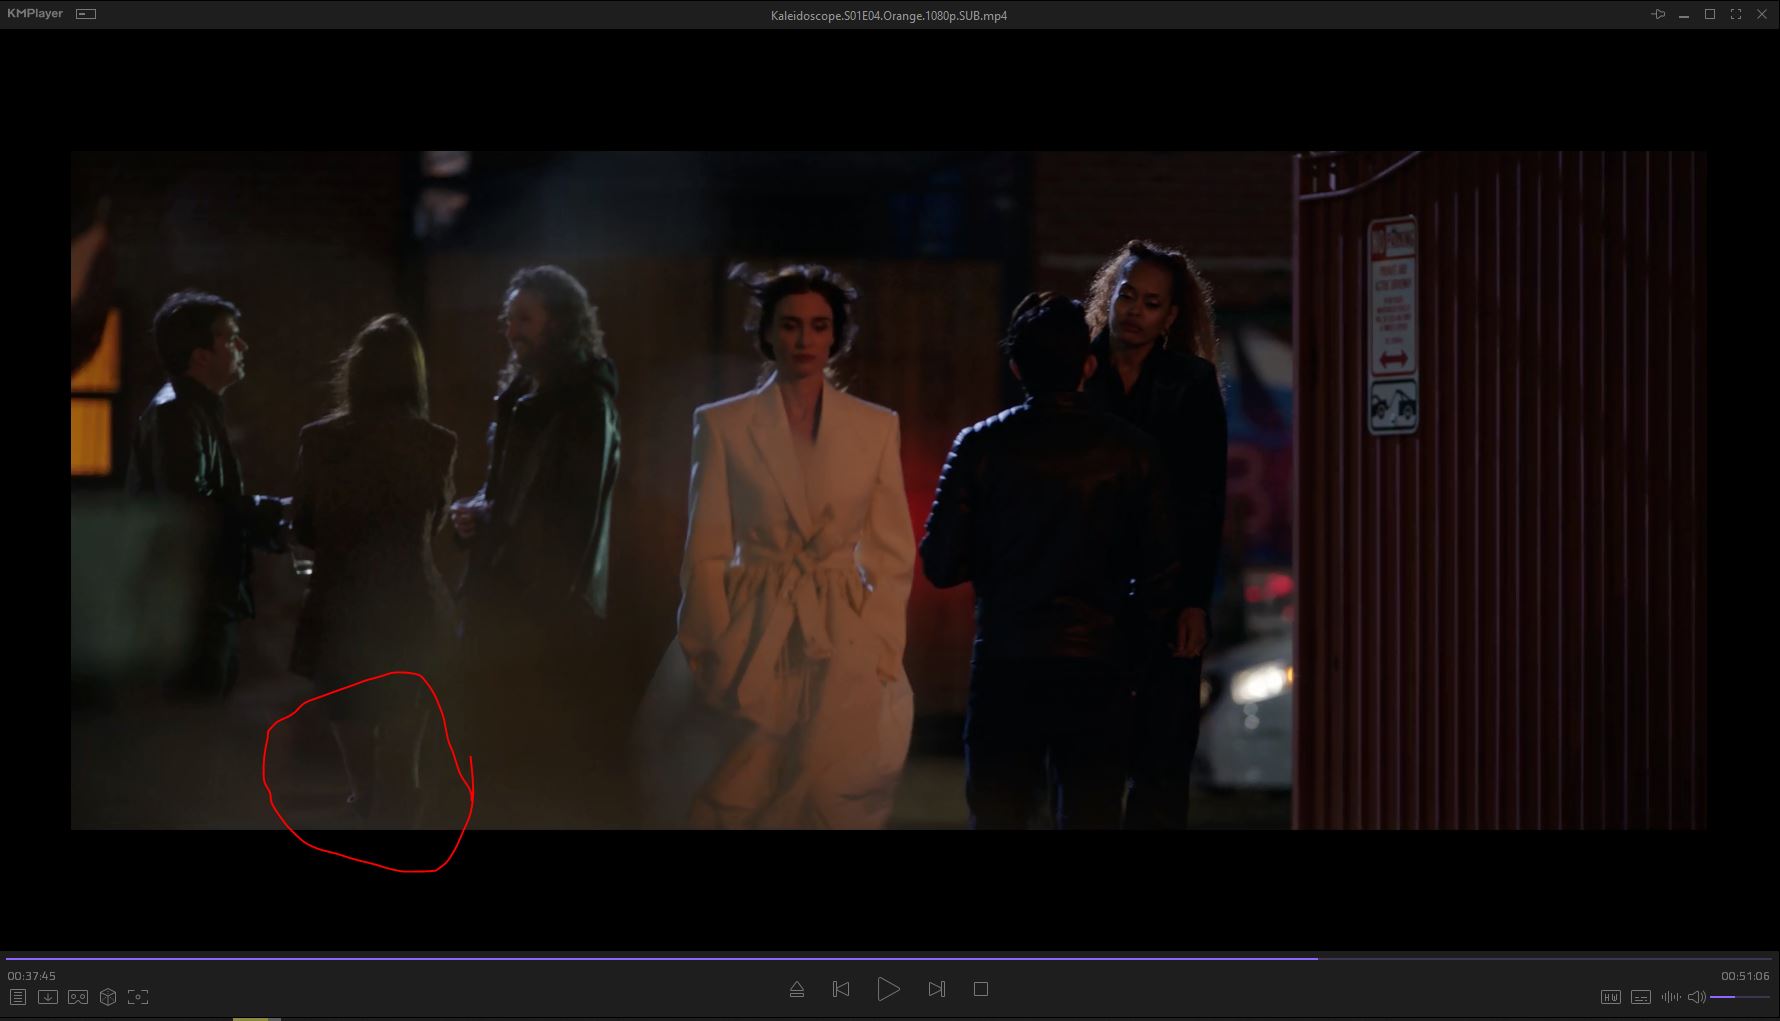Viewport: 1780px width, 1021px height.
Task: Toggle HW hardware acceleration
Action: click(x=1611, y=997)
